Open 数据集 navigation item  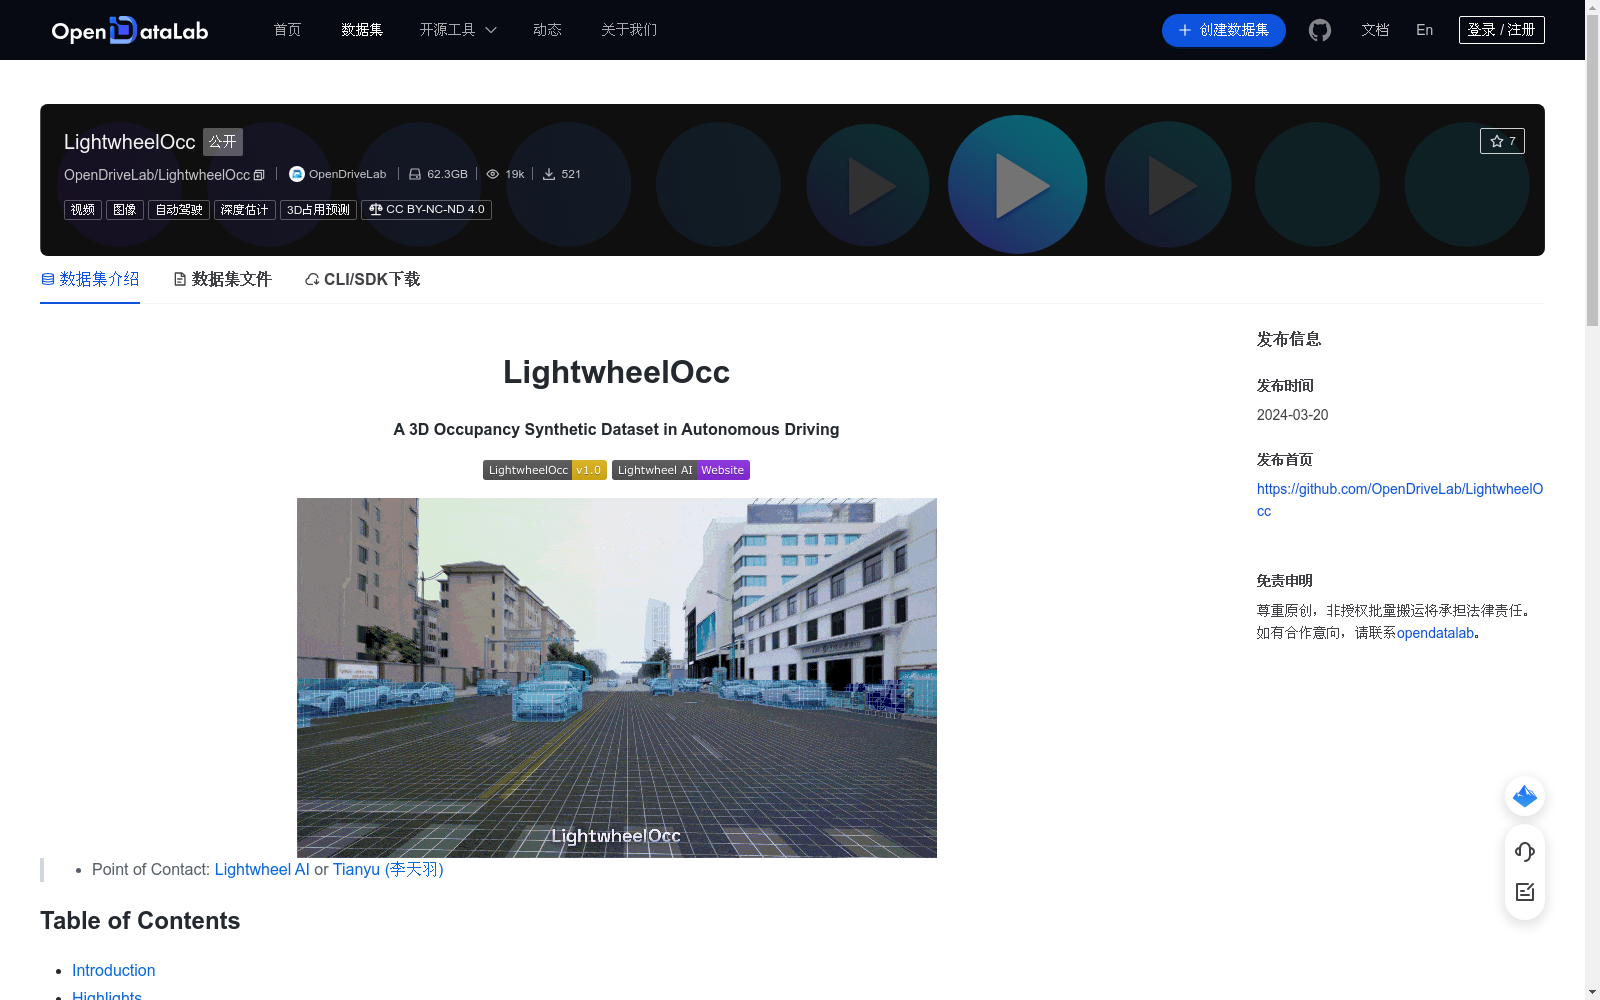tap(362, 30)
